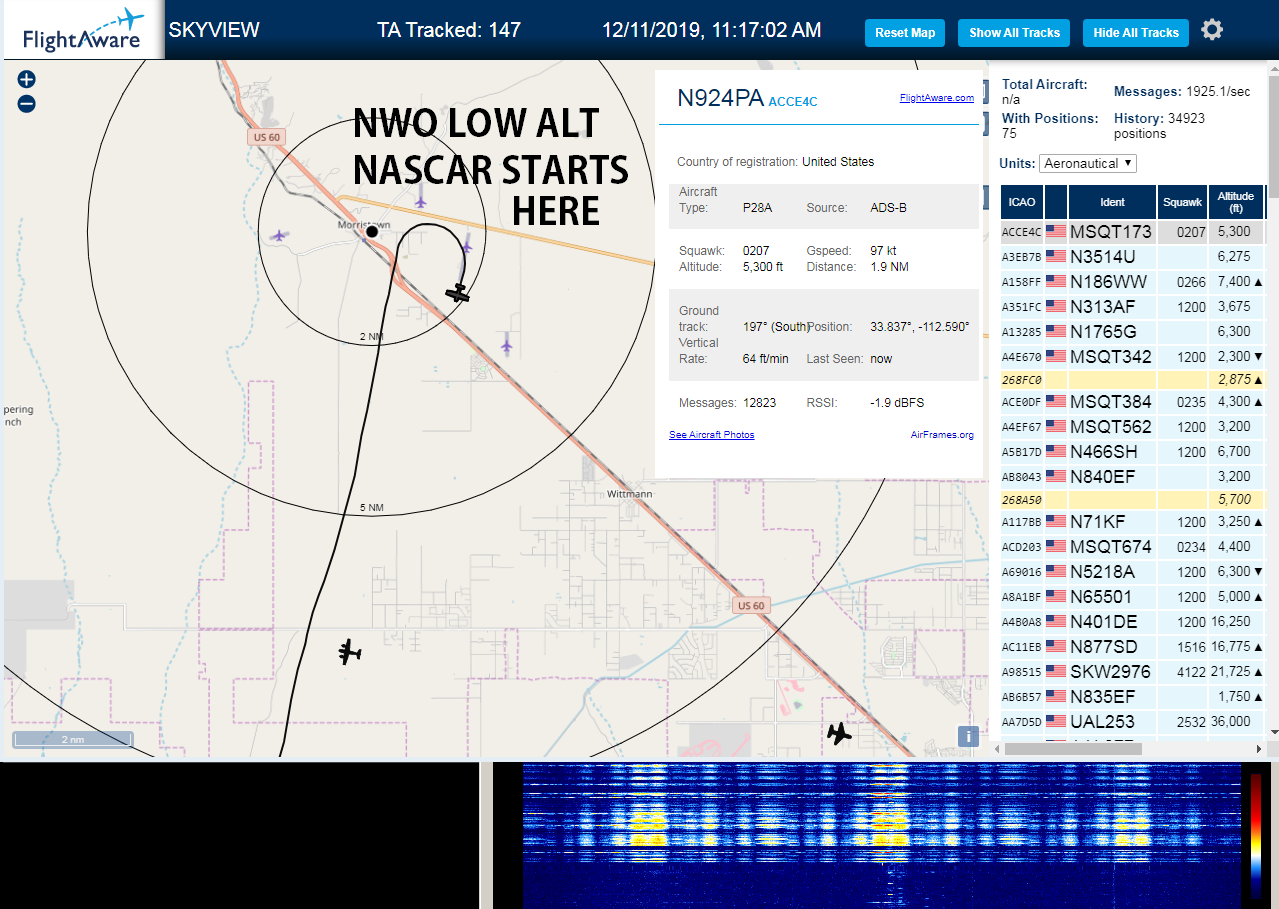The image size is (1279, 909).
Task: Sort the table by the Altitude (ft) column header
Action: [1236, 202]
